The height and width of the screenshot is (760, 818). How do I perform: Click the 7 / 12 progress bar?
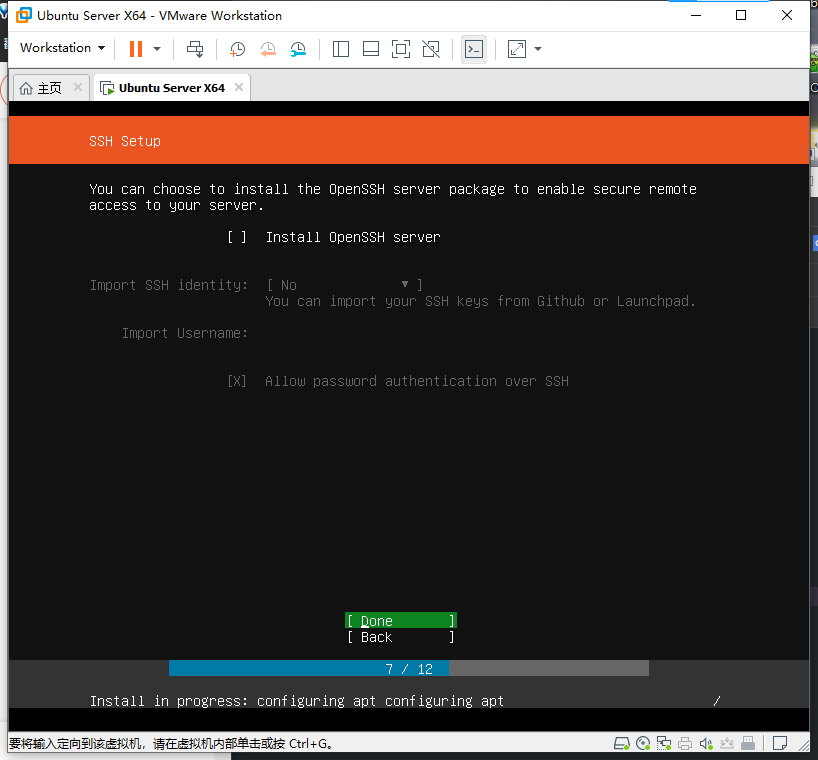point(409,669)
